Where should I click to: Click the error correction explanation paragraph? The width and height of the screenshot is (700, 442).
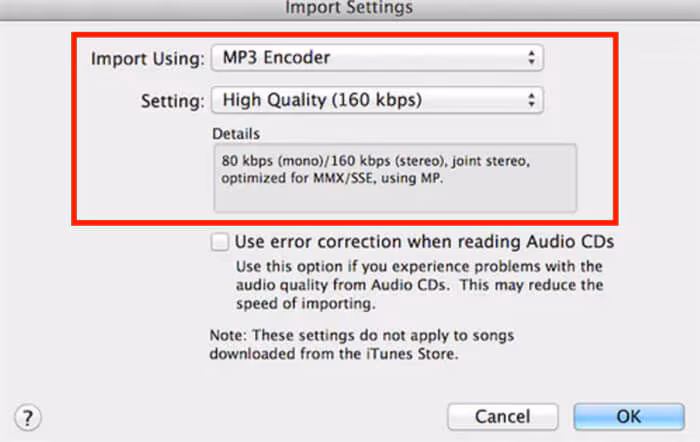click(x=419, y=285)
